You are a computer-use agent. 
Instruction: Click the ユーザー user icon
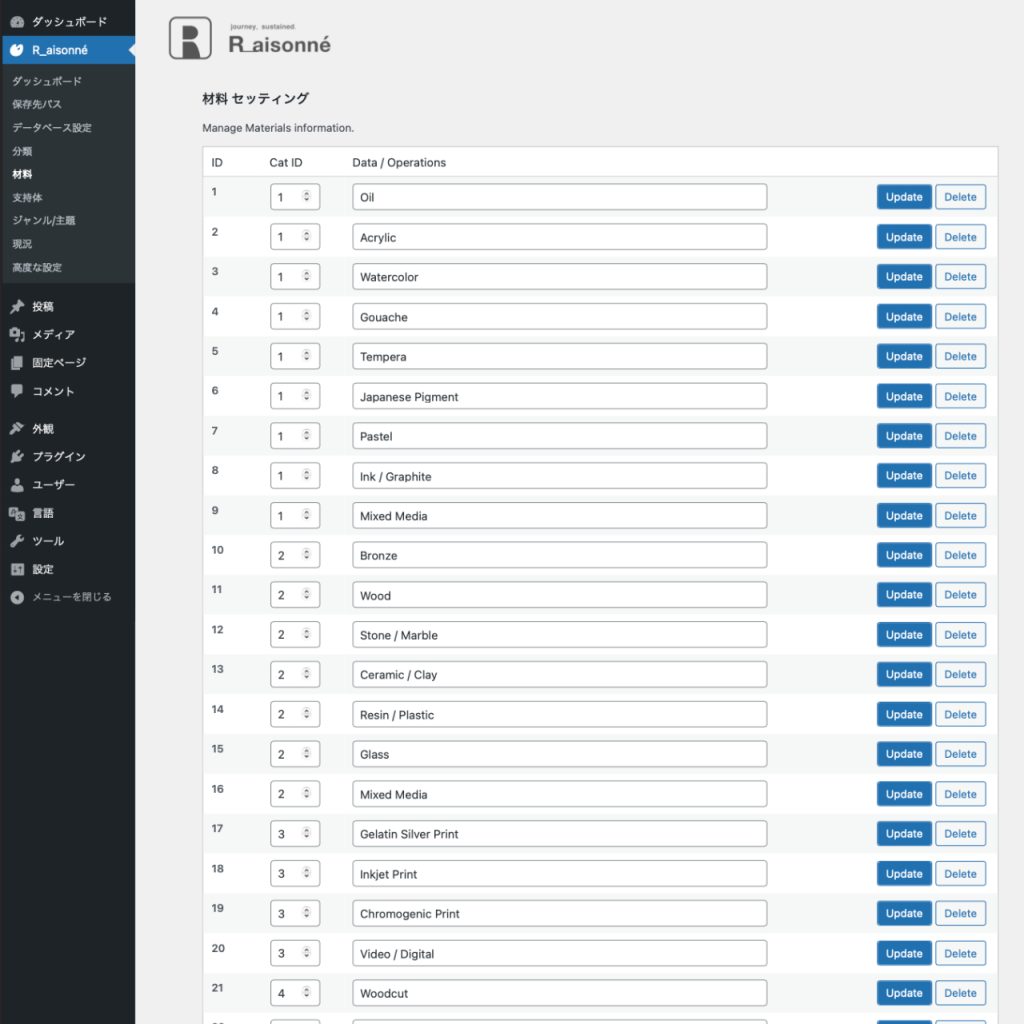[x=17, y=485]
